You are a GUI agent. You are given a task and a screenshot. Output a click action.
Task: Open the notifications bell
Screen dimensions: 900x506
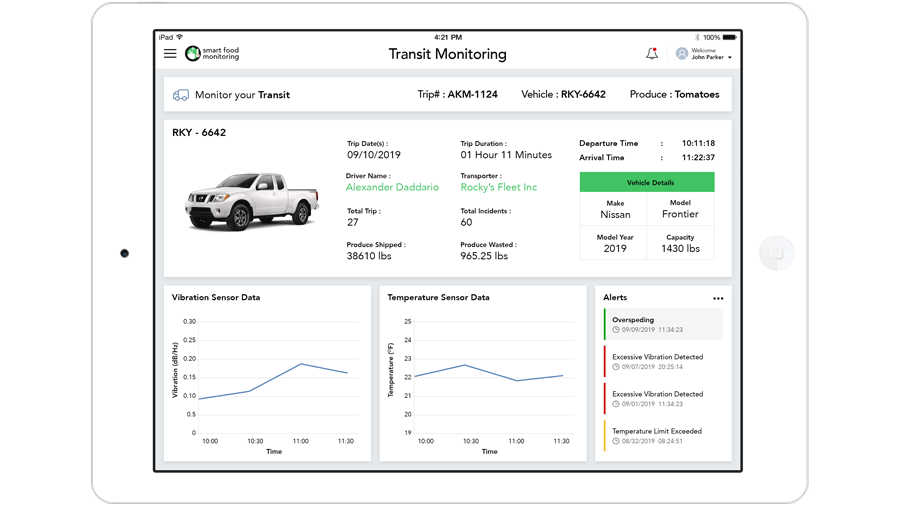(652, 54)
